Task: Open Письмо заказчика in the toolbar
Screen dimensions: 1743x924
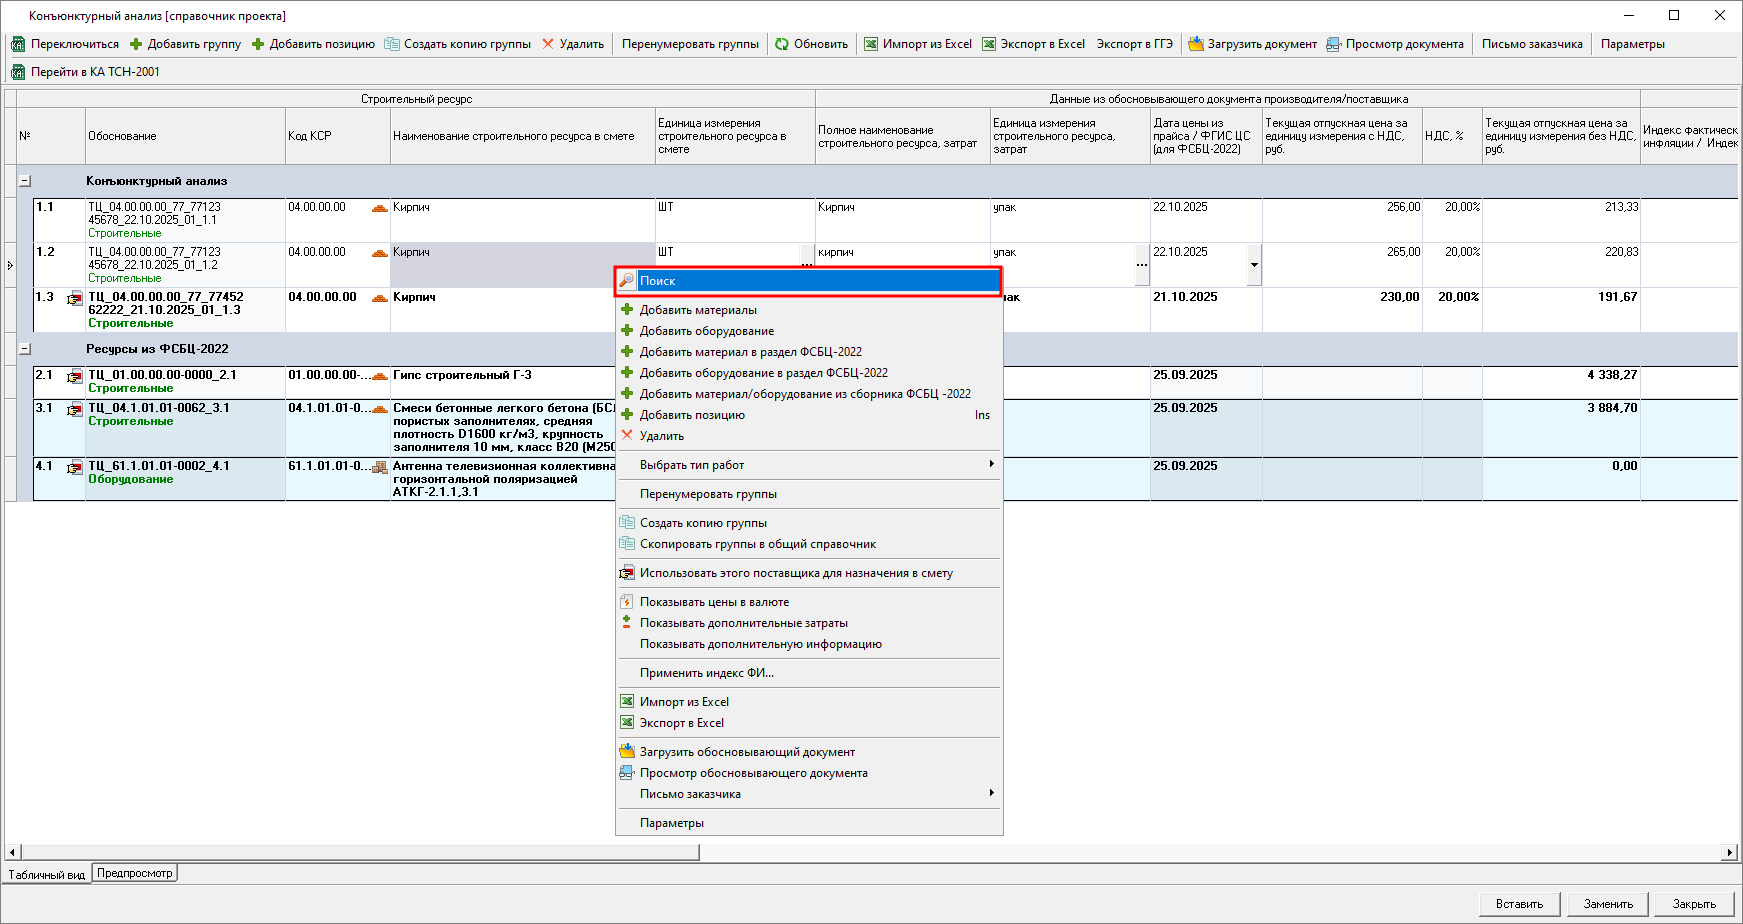Action: click(x=1532, y=44)
